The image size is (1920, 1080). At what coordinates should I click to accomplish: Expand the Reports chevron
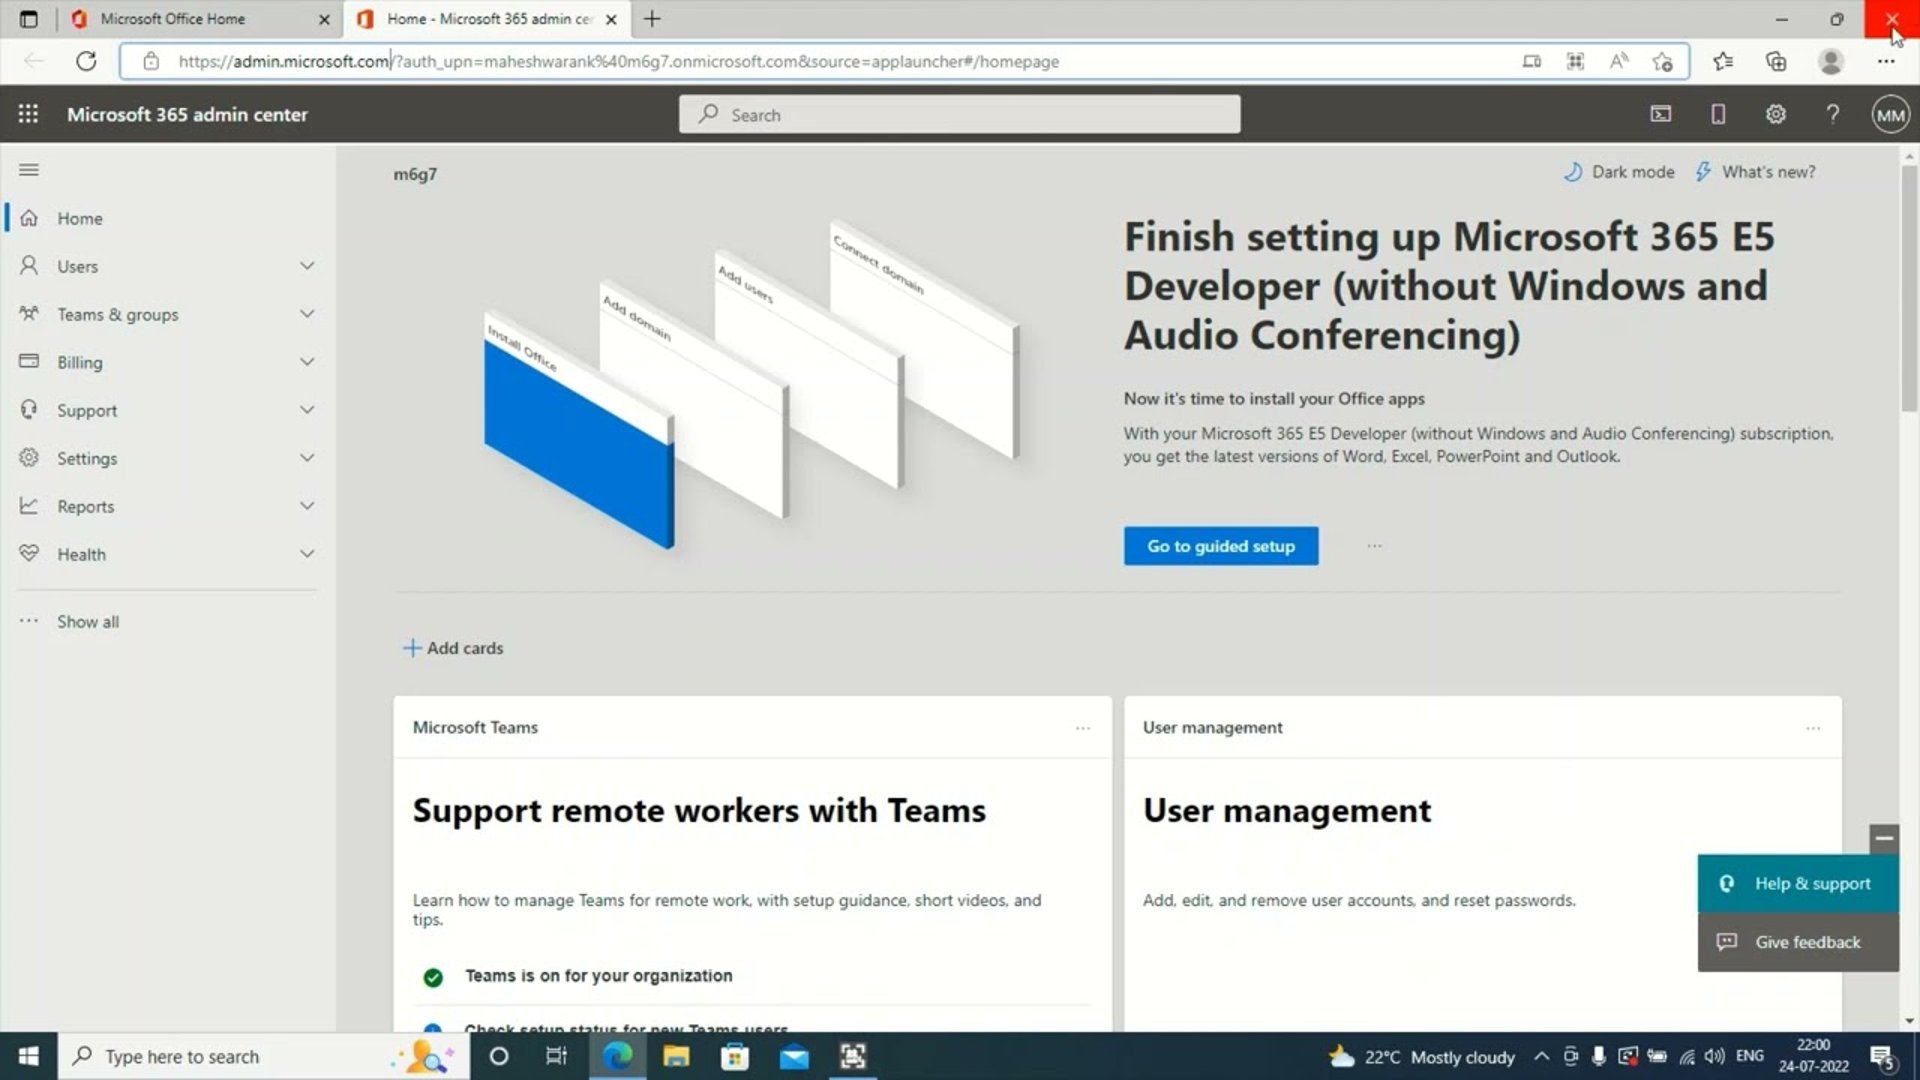(307, 506)
